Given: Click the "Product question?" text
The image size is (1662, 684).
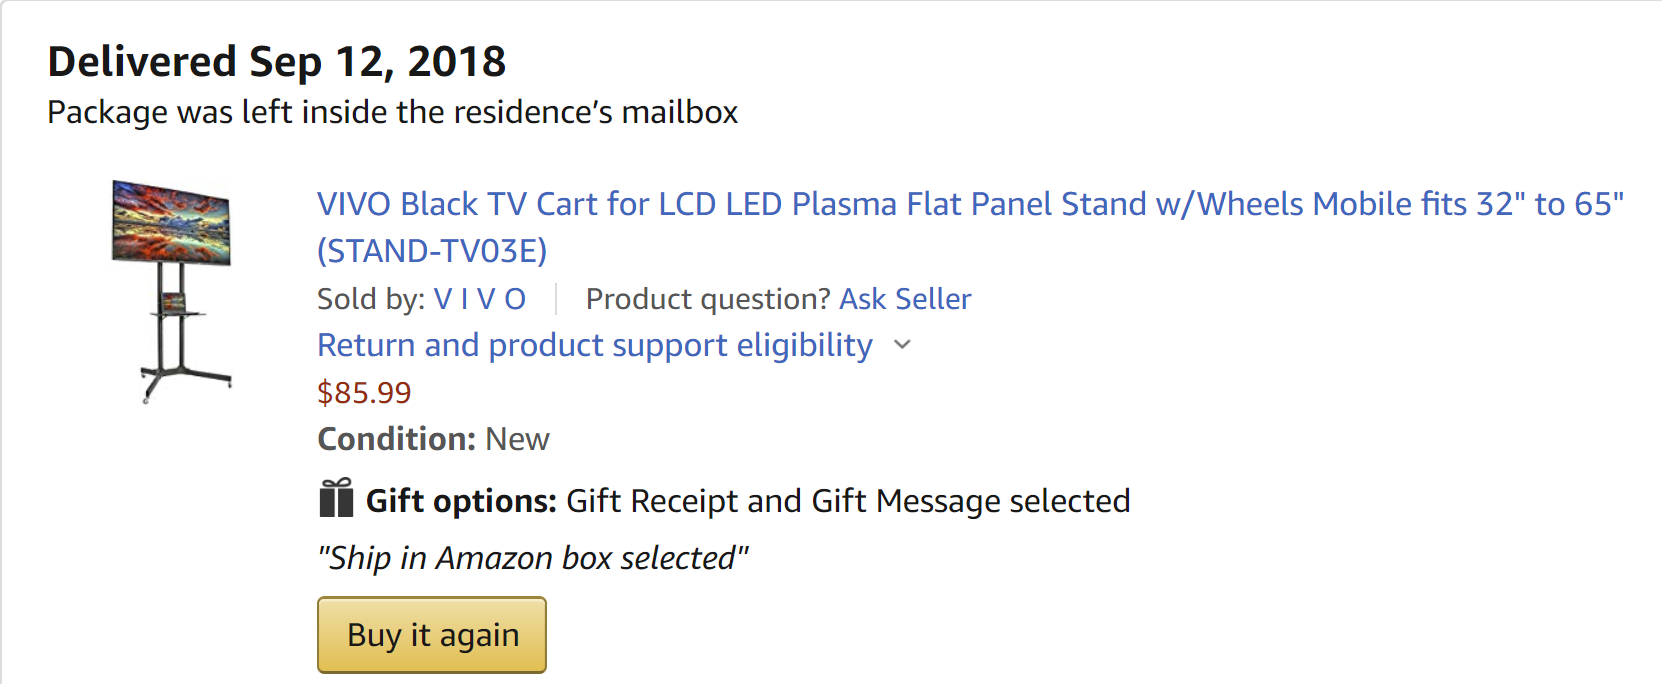Looking at the screenshot, I should (708, 299).
